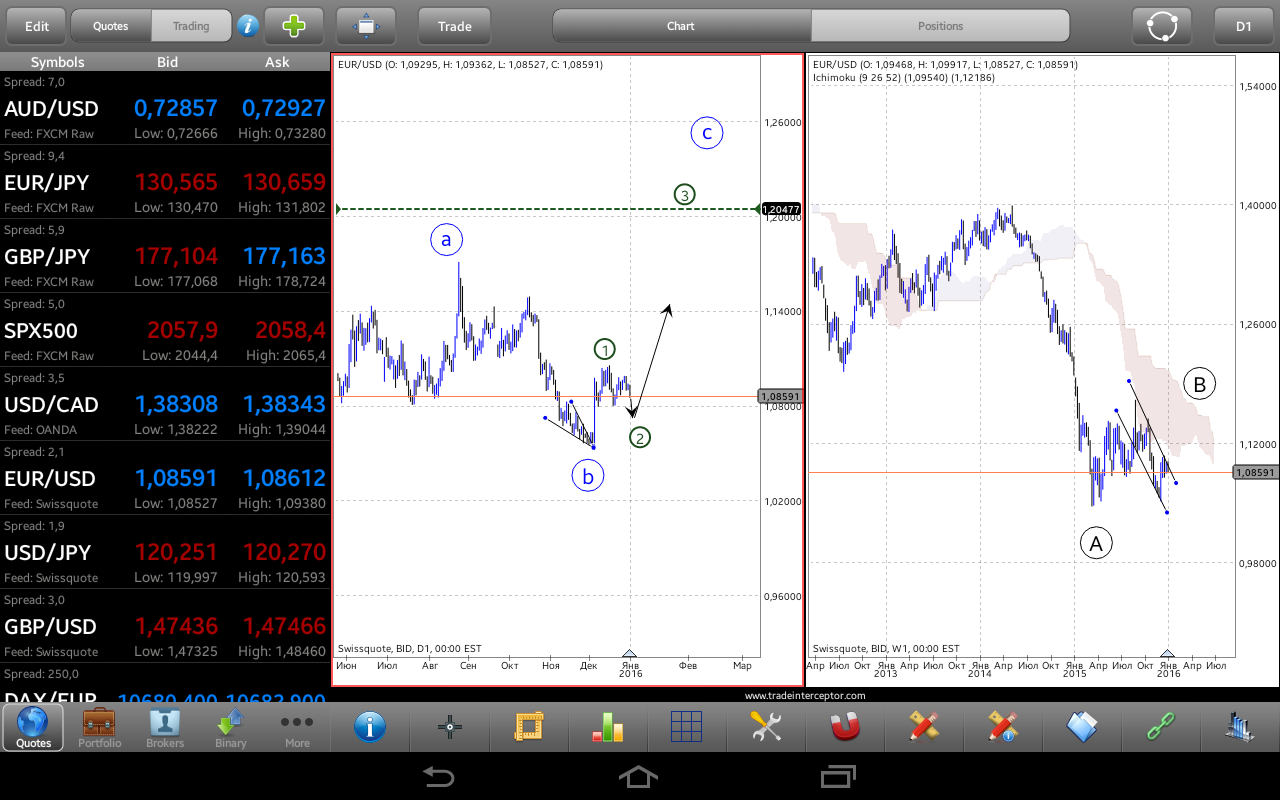Open the indicators chart icon

pos(1240,727)
